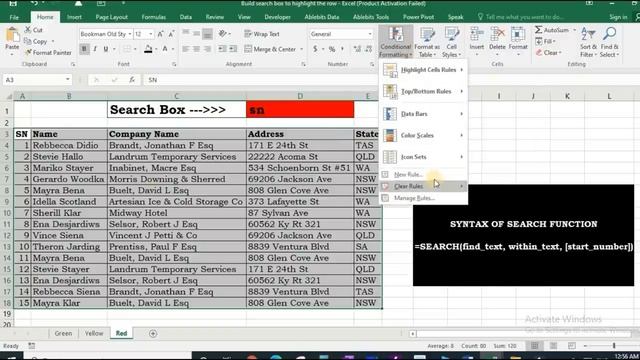This screenshot has height=360, width=640.
Task: Open the Data ribbon tab
Action: (x=186, y=17)
